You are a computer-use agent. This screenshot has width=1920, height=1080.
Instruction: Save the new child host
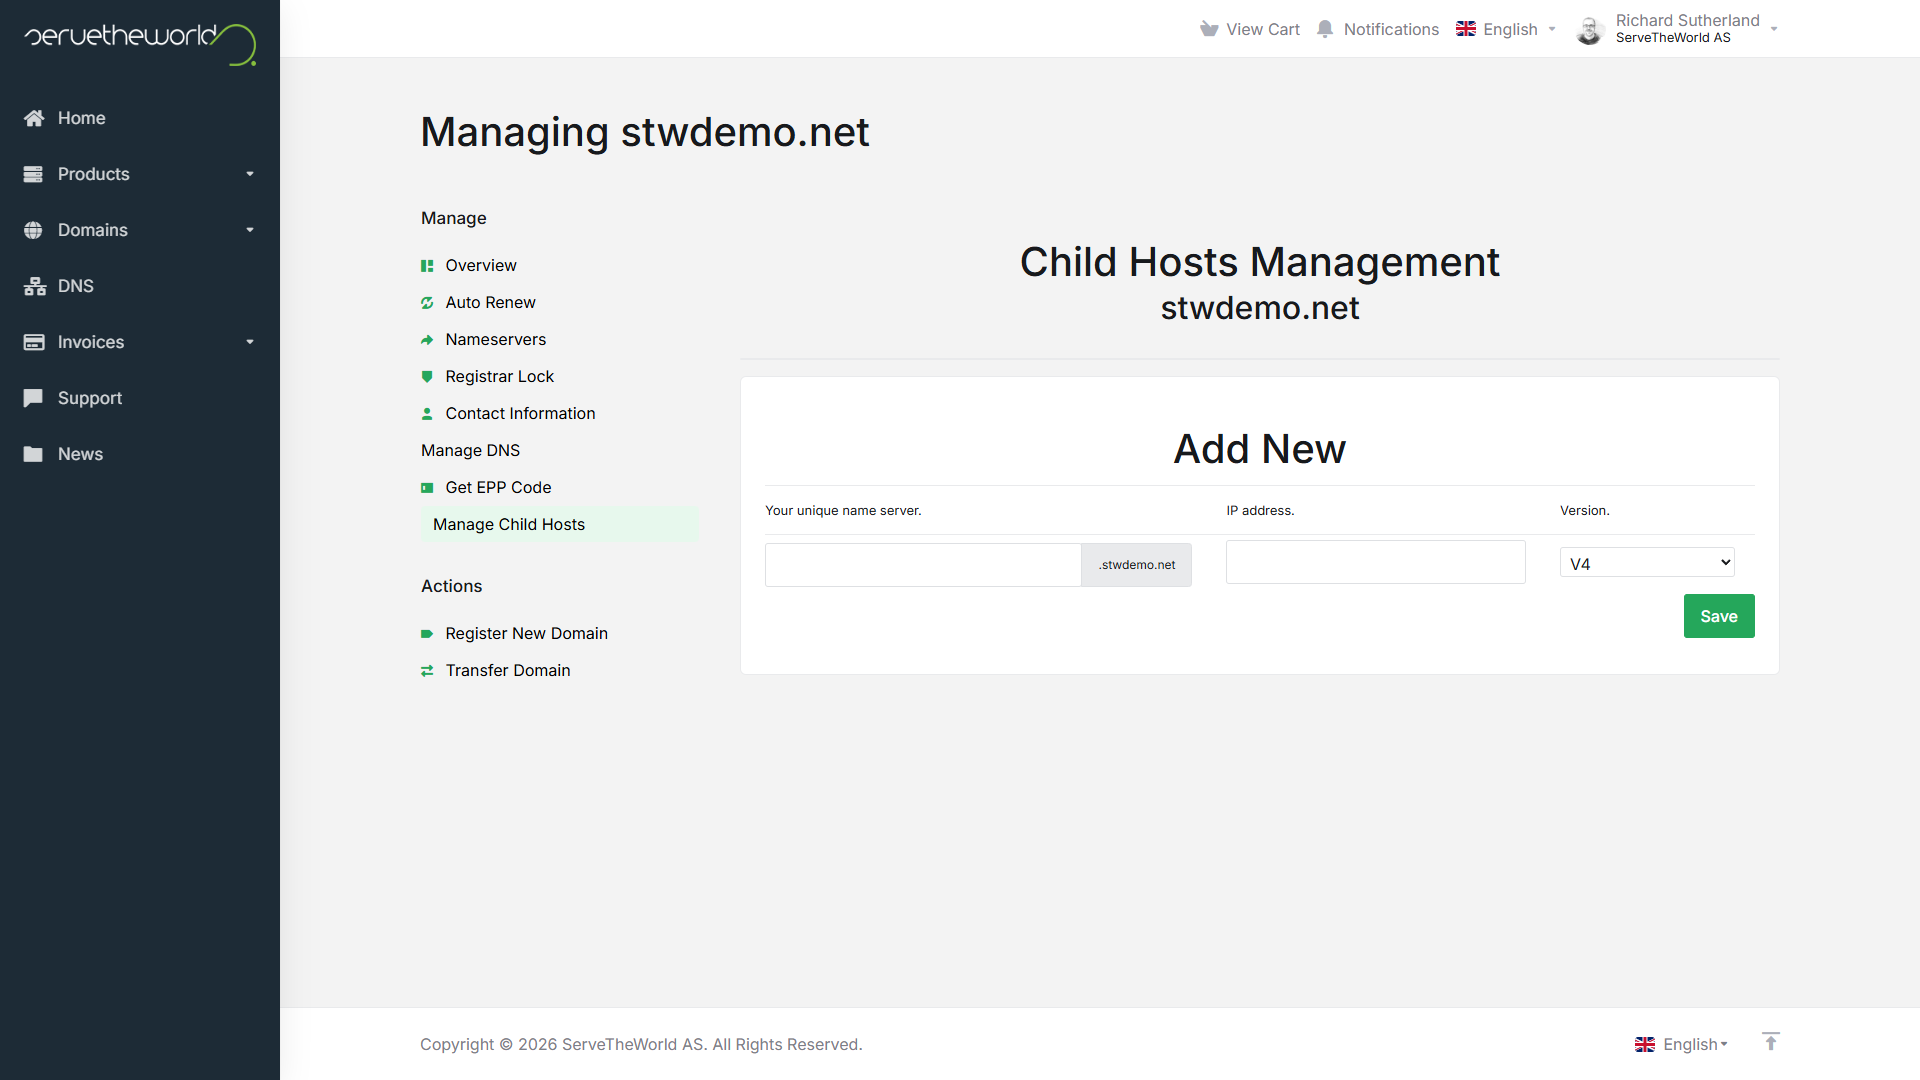[1719, 616]
